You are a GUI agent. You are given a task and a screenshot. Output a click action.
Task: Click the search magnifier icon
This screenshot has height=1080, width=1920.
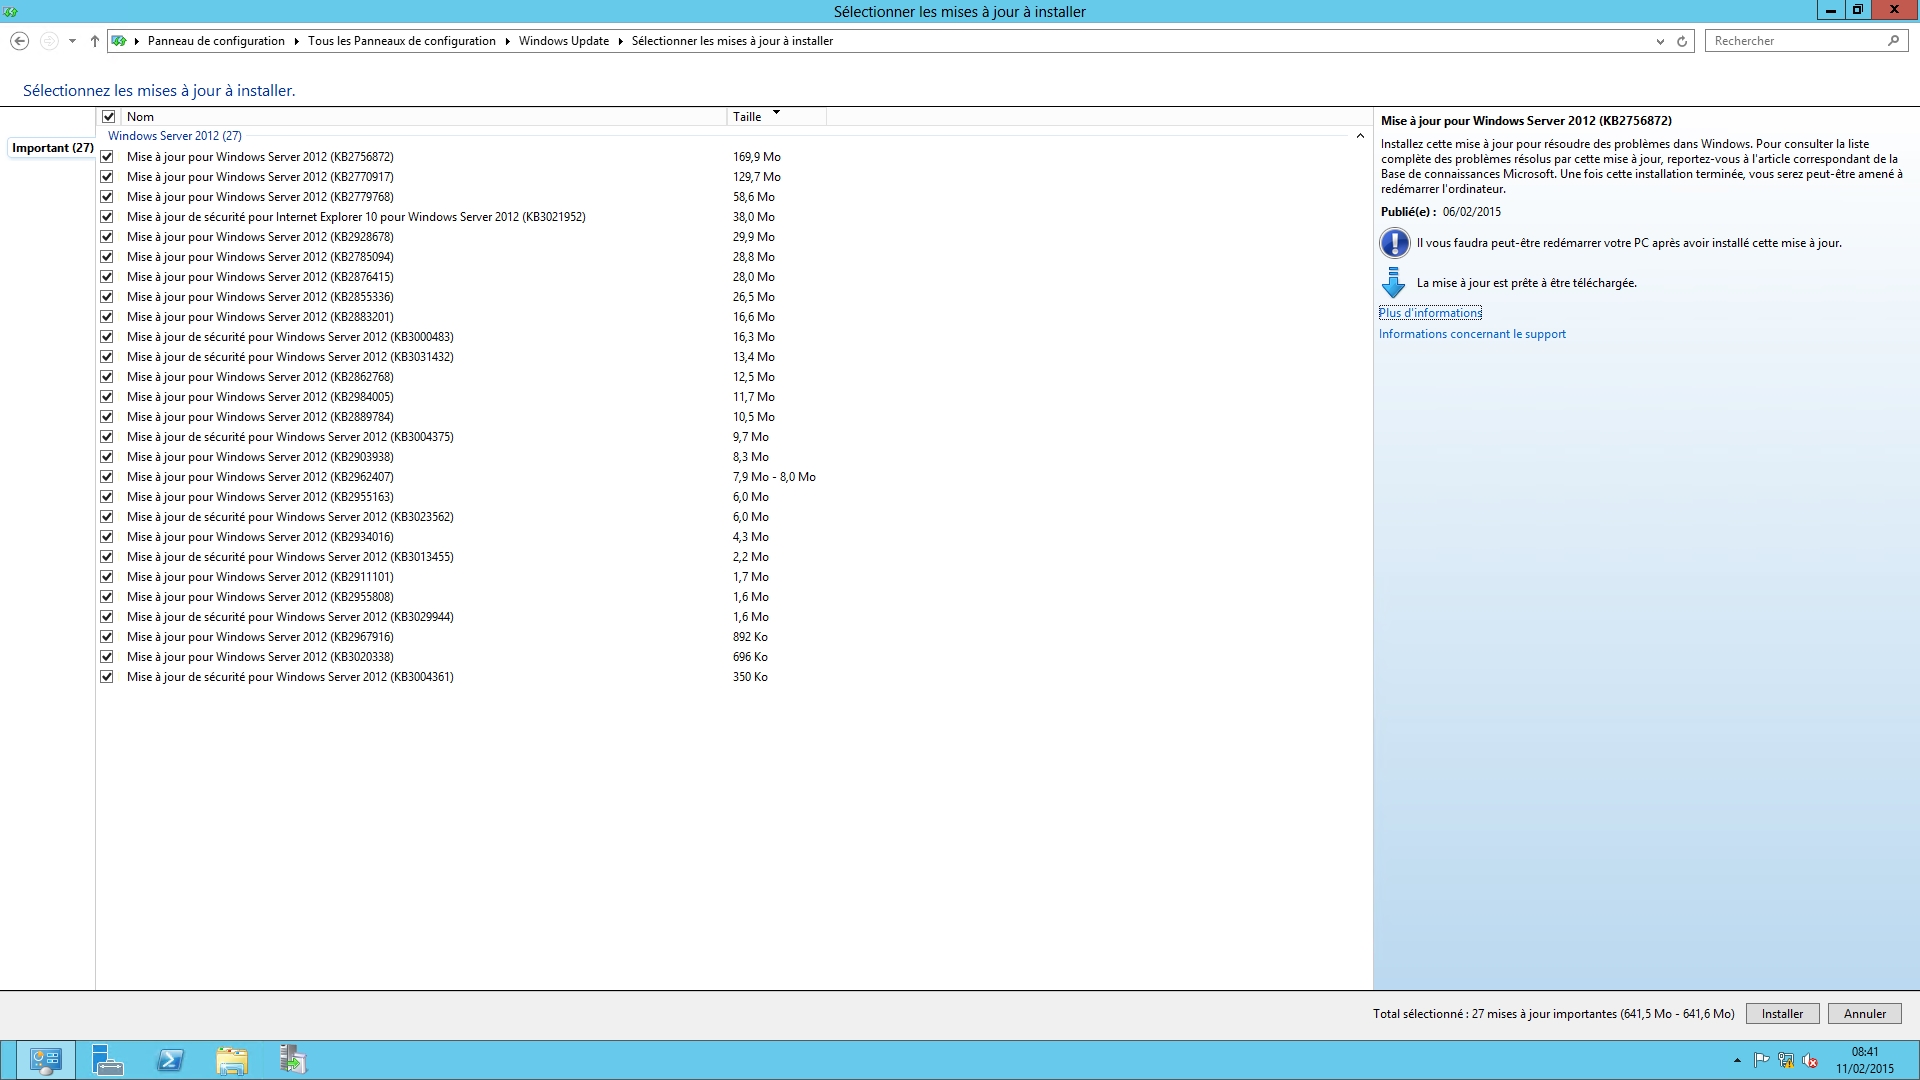point(1893,41)
